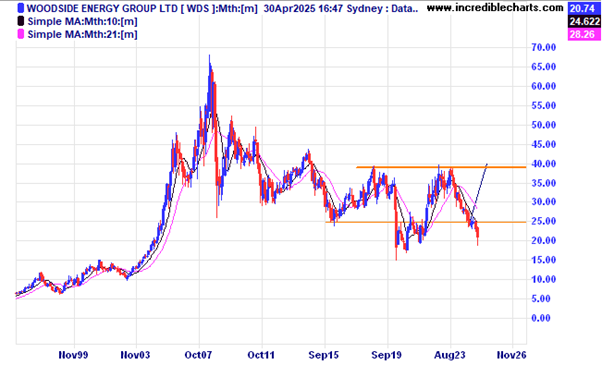This screenshot has width=602, height=365.
Task: Click the Simple MA:Mth:10:[m] legend label
Action: (82, 21)
